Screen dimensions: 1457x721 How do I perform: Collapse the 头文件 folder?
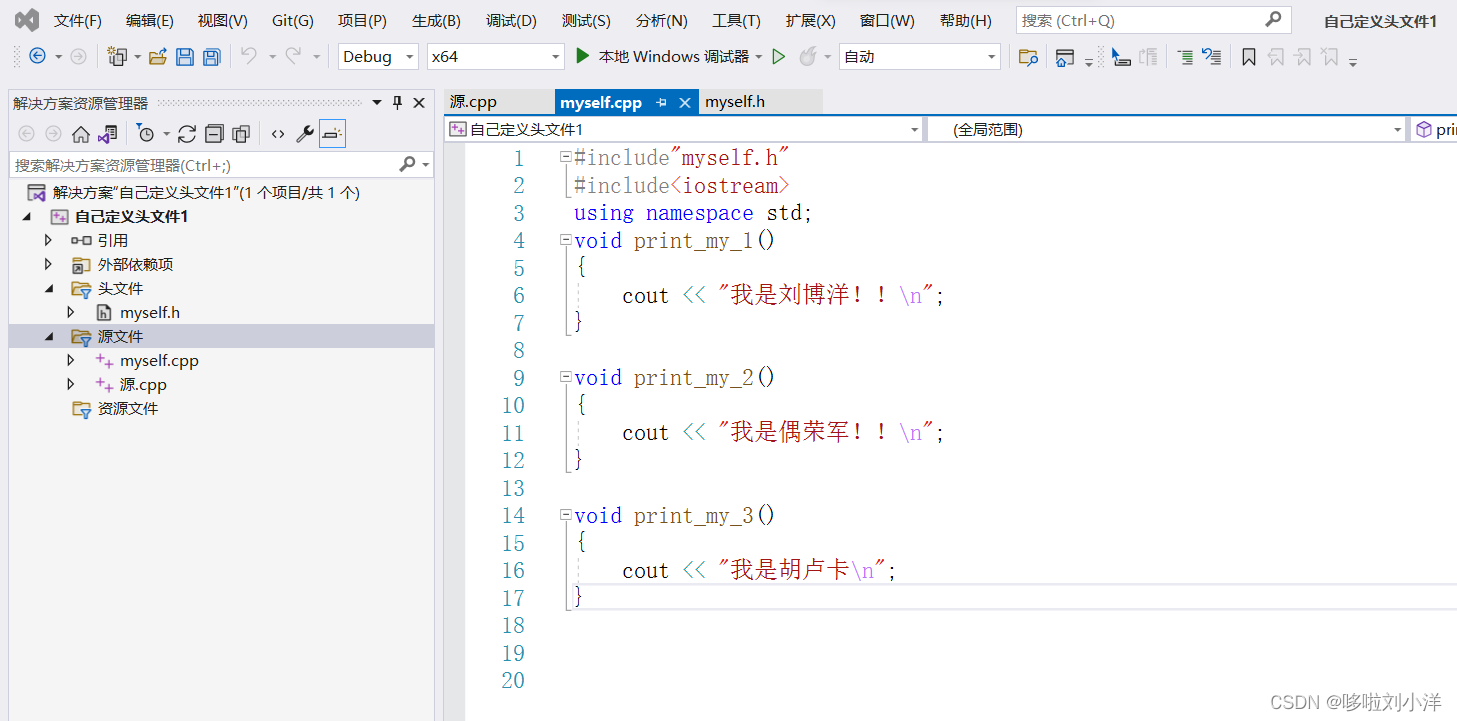(48, 288)
